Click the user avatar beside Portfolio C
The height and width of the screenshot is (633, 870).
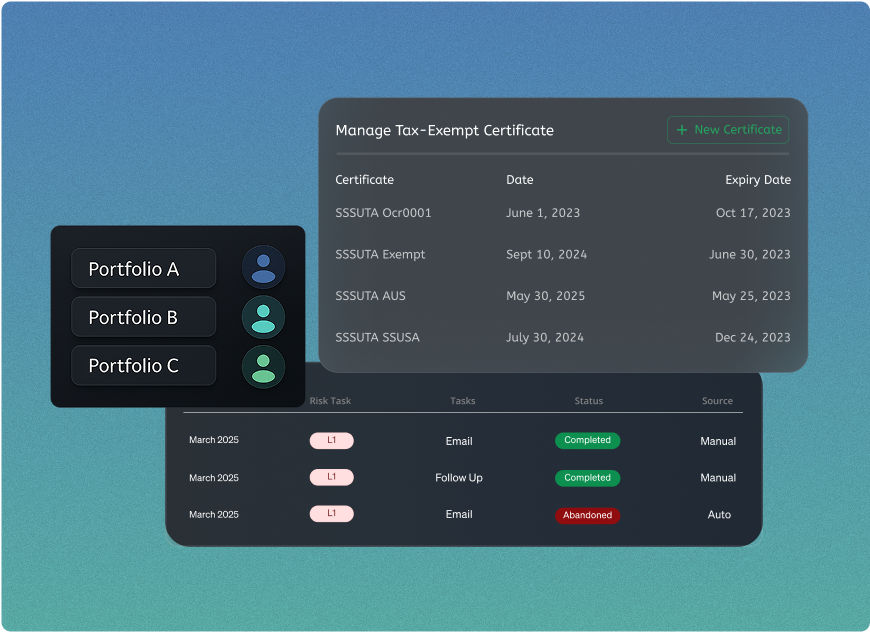click(x=264, y=367)
